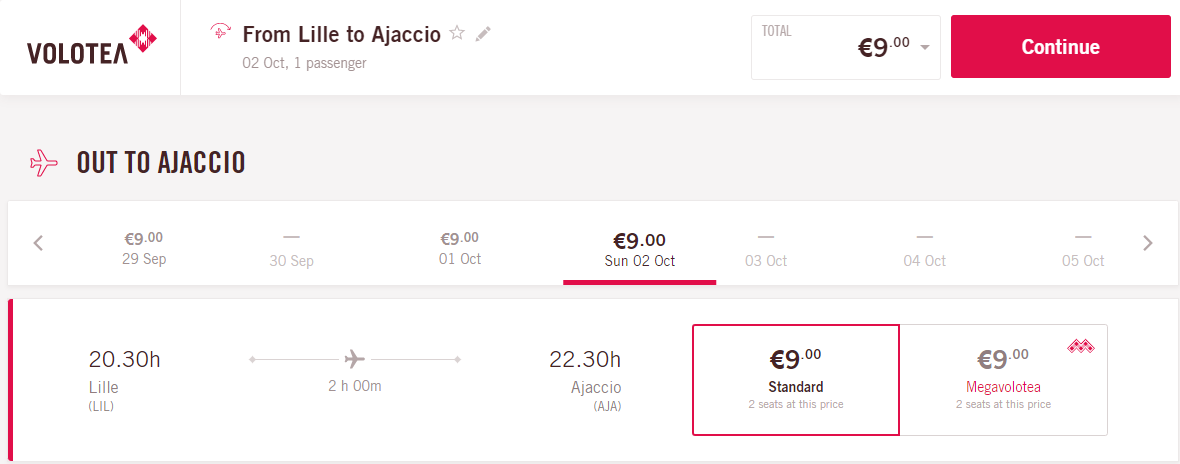Click the Megavolotea diamond logo icon
The height and width of the screenshot is (464, 1180).
[1081, 347]
